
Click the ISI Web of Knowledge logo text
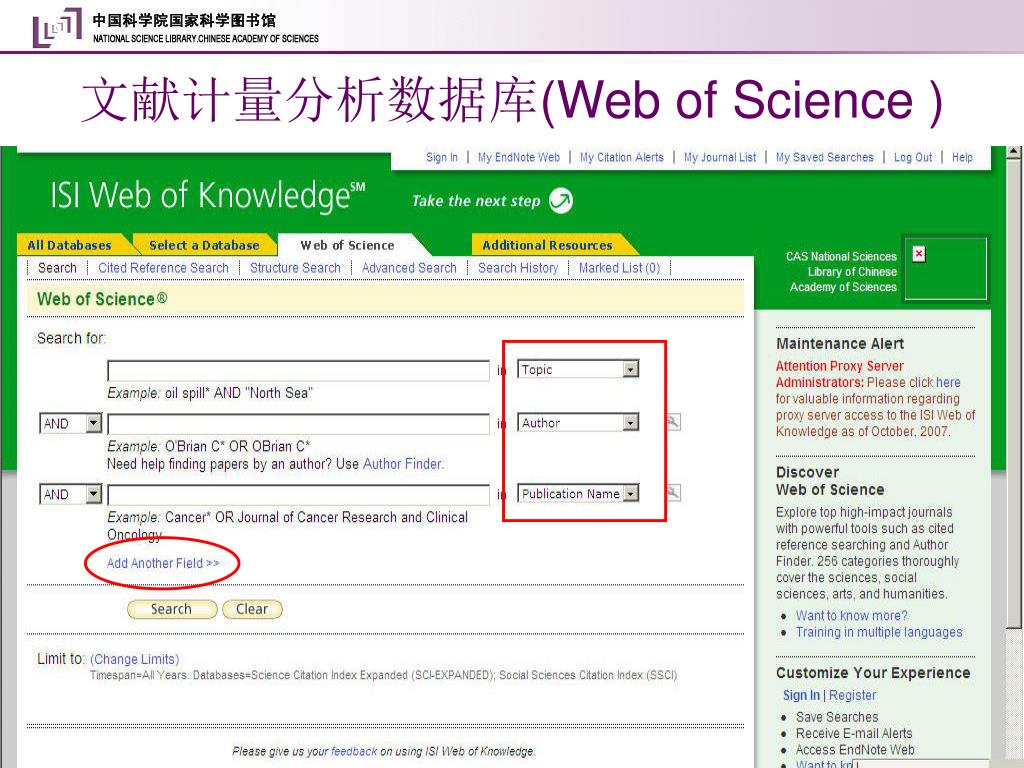tap(208, 195)
